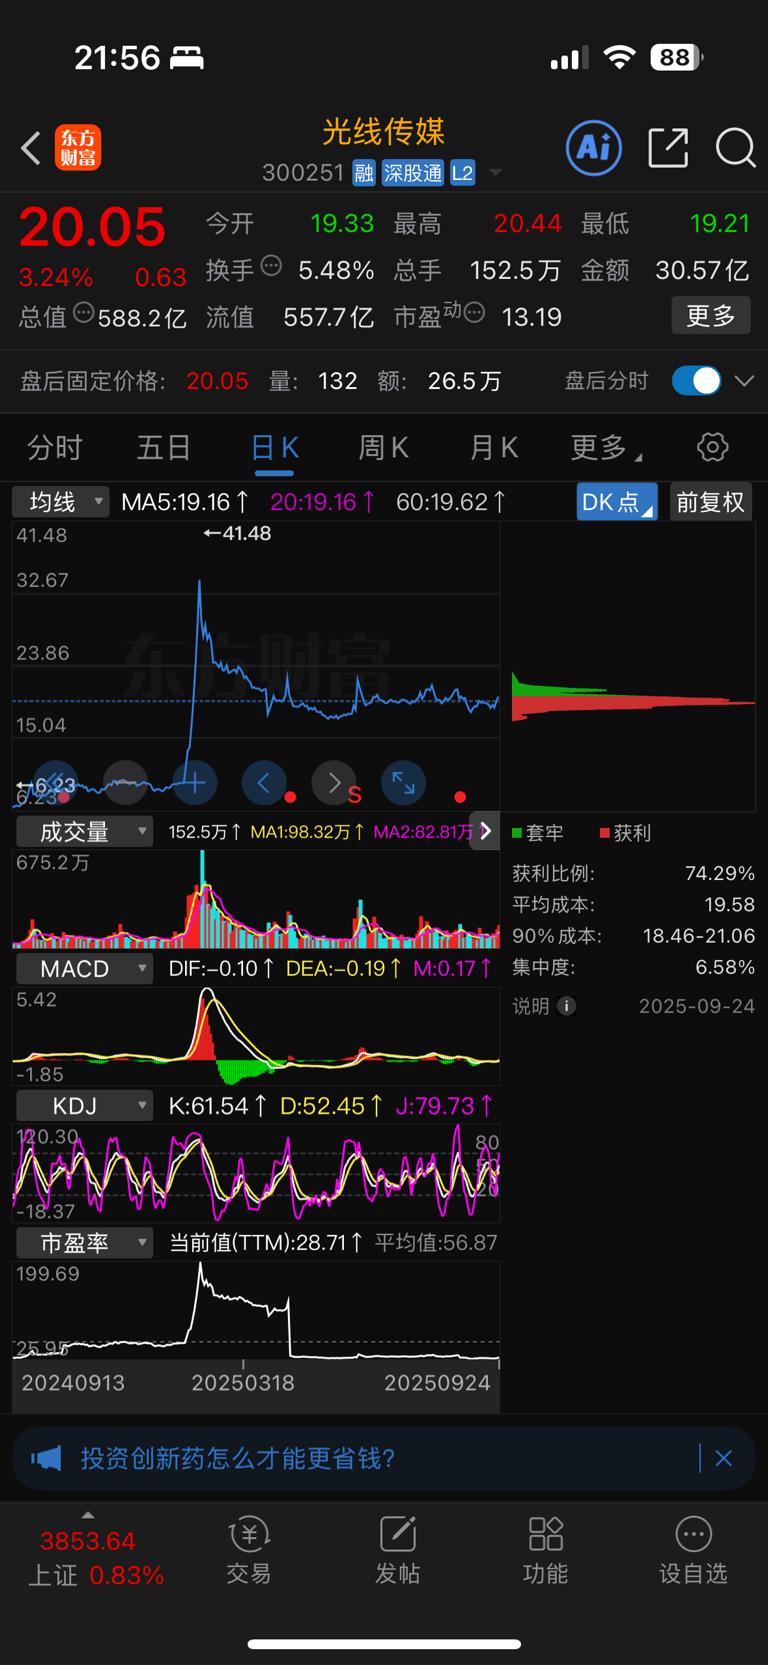769x1665 pixels.
Task: Tap 平均成本 value 19.58
Action: pyautogui.click(x=729, y=905)
